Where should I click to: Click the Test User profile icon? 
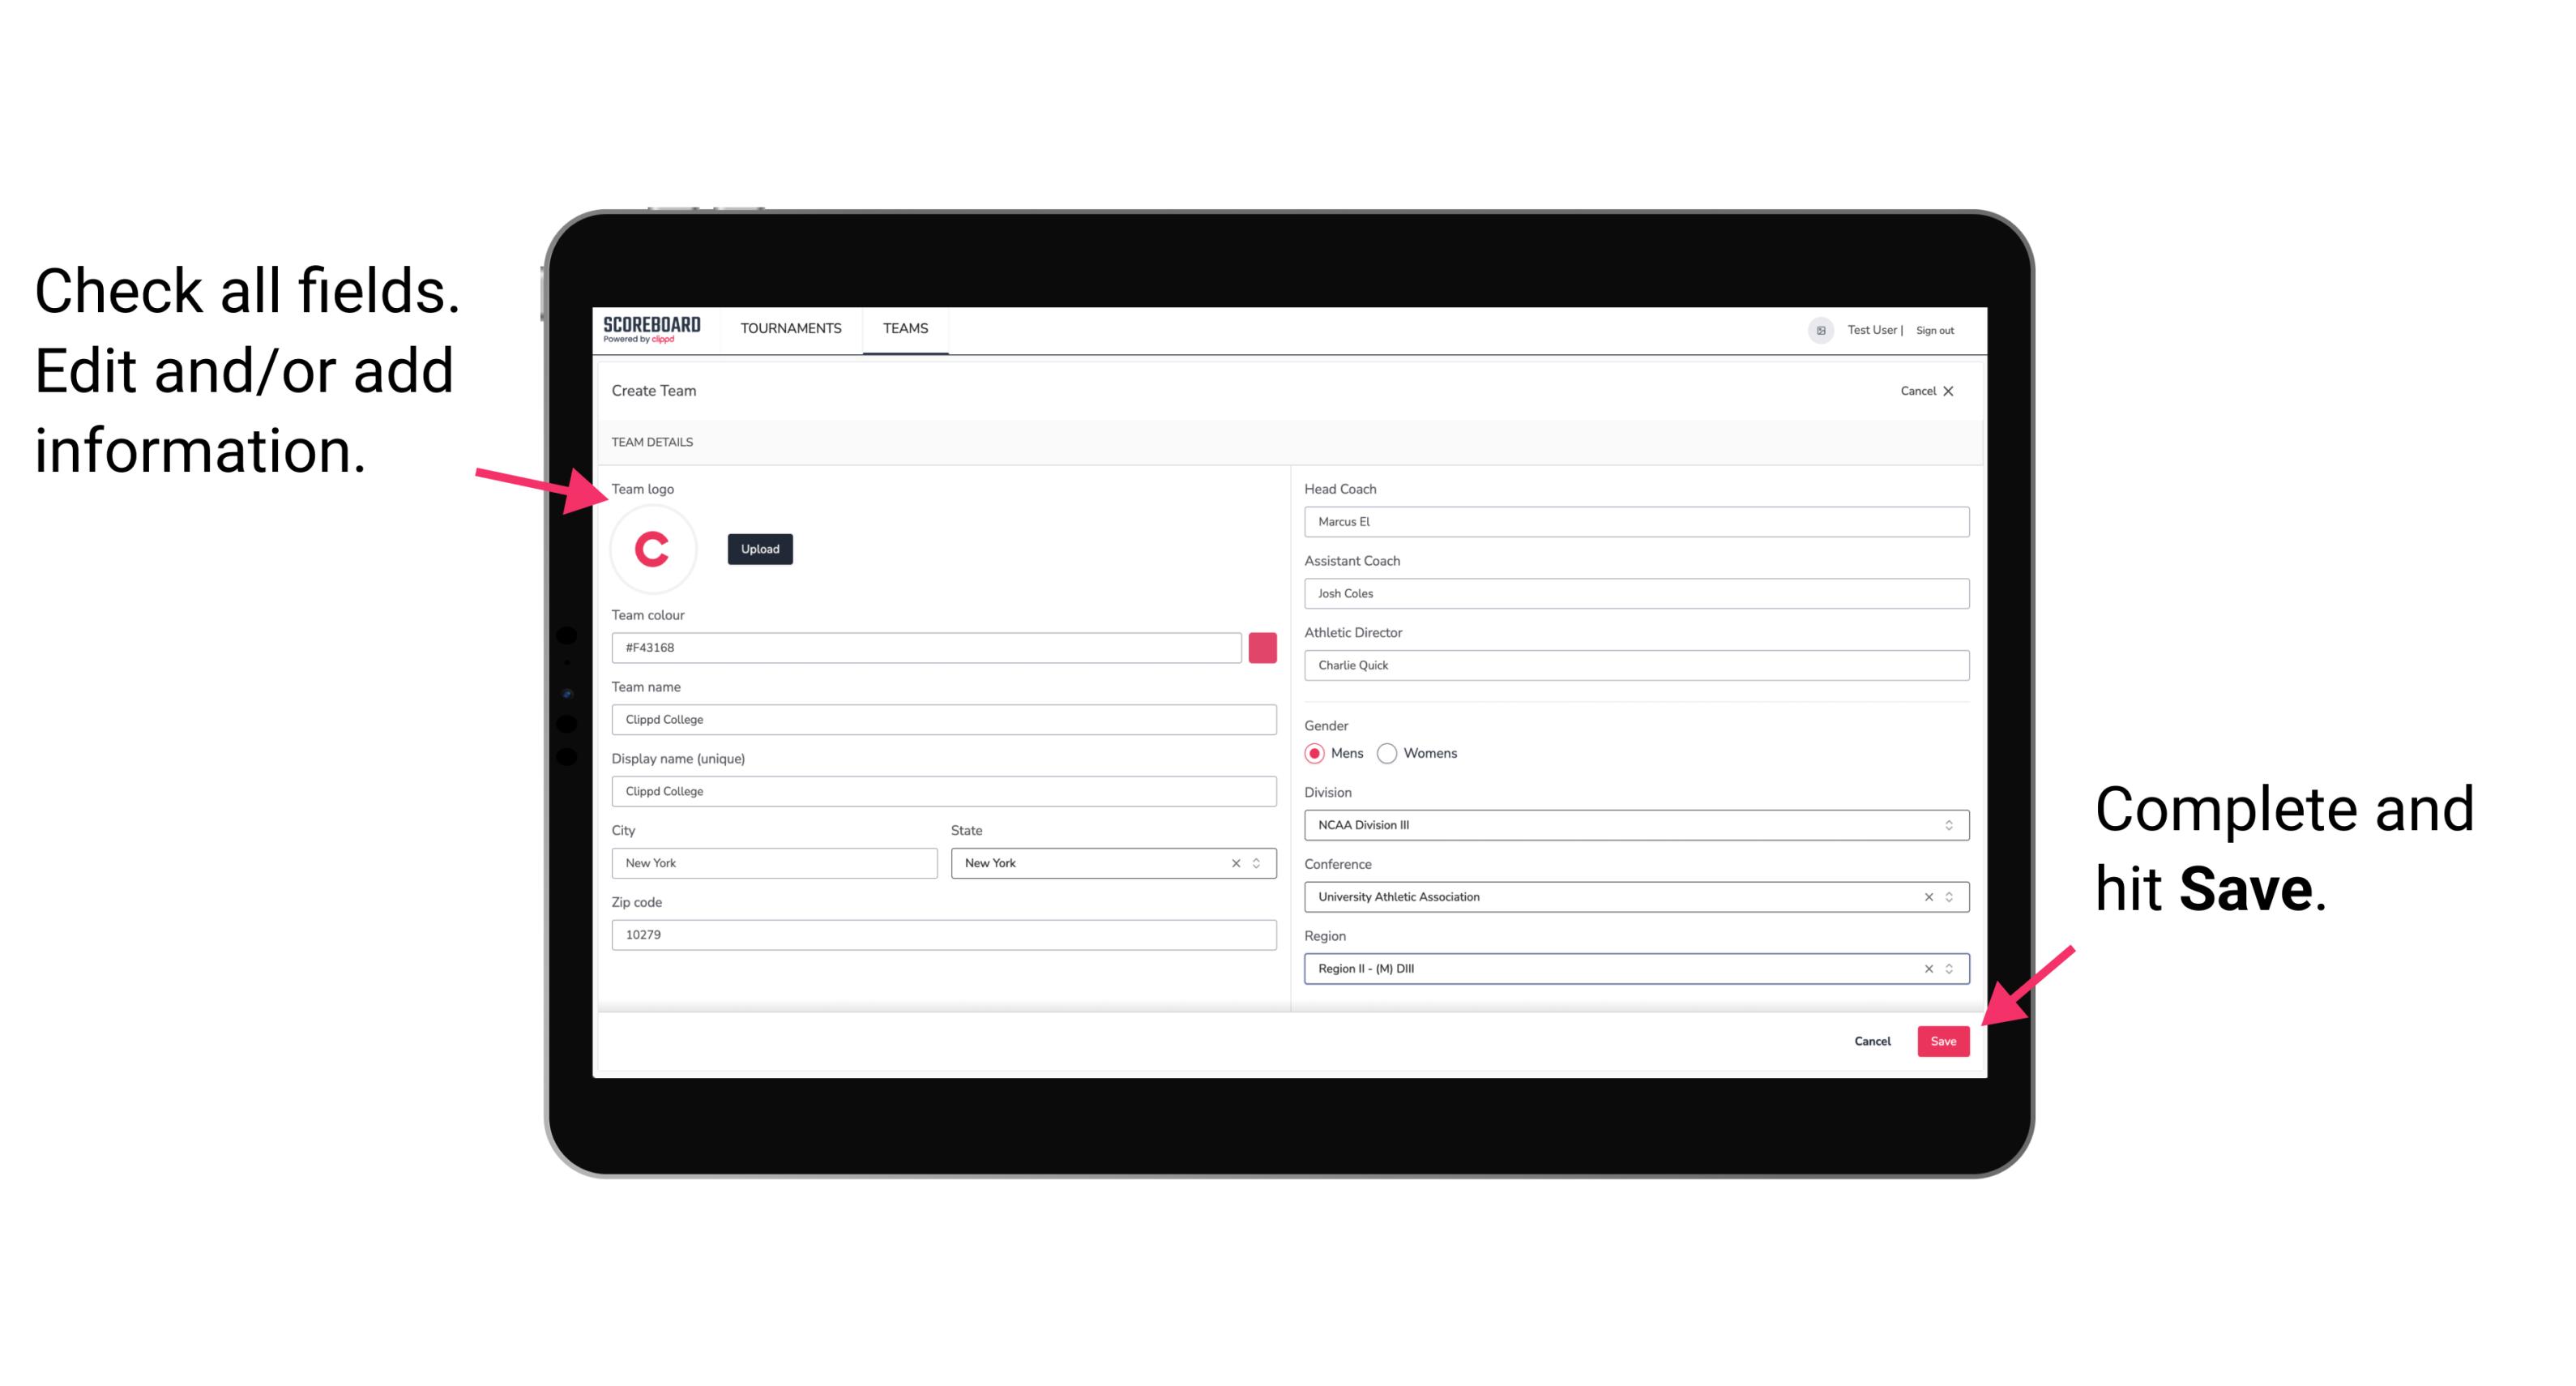click(1813, 329)
